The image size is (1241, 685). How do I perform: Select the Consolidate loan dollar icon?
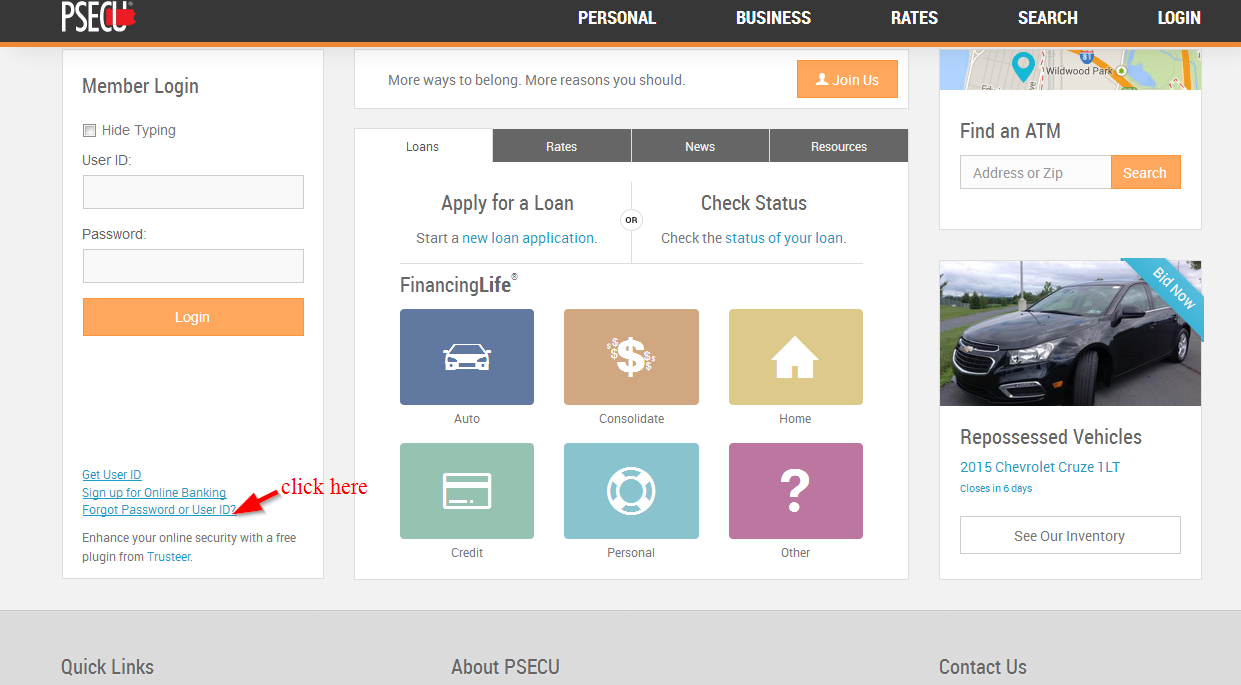tap(631, 357)
